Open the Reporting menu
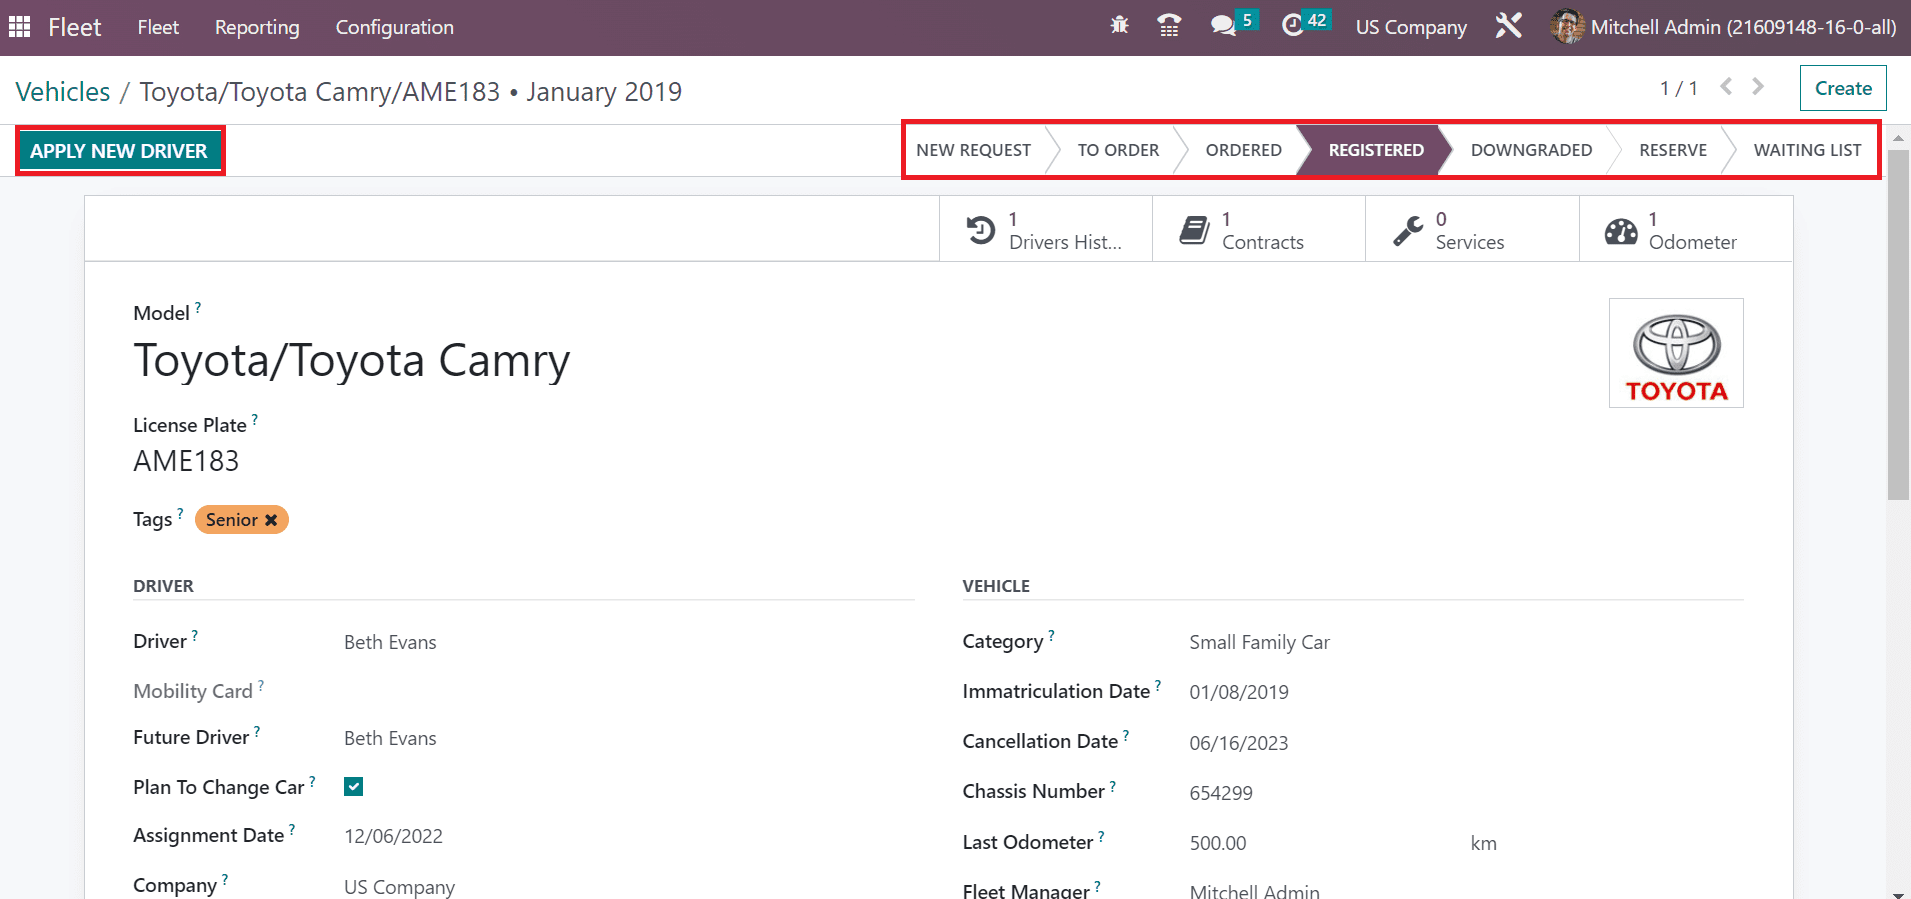The width and height of the screenshot is (1911, 899). coord(257,27)
